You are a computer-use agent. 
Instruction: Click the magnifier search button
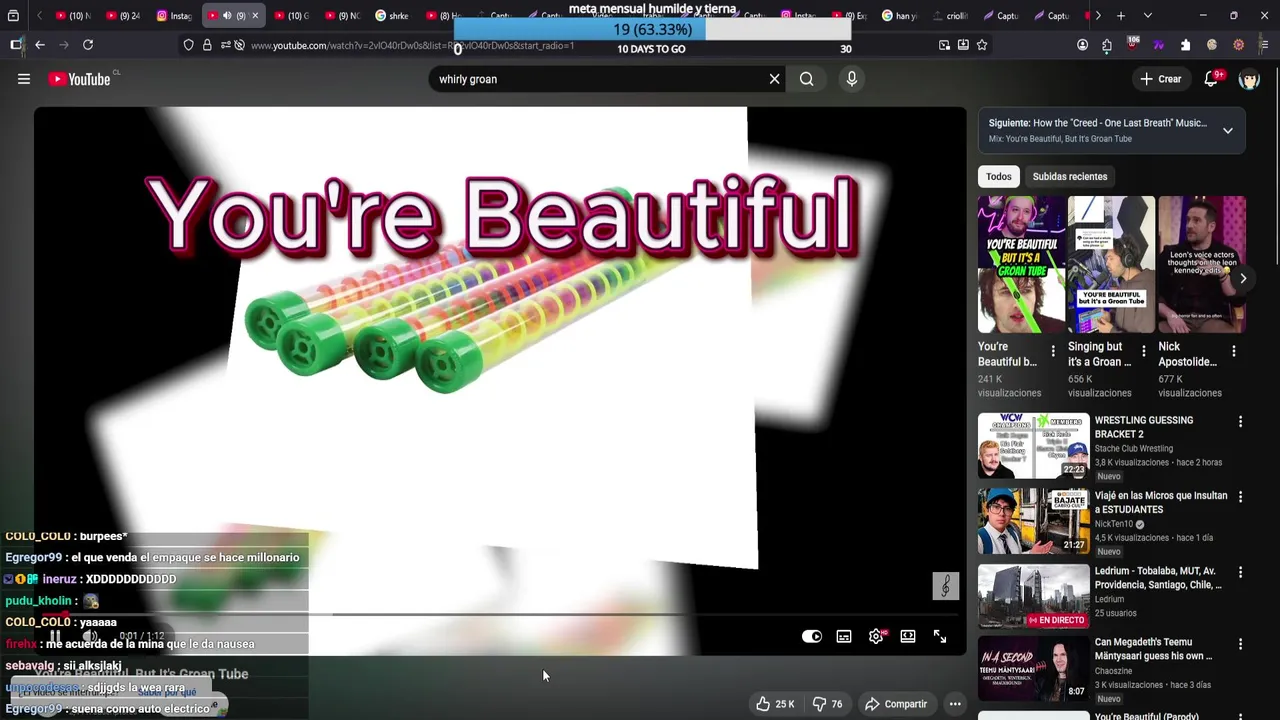807,79
